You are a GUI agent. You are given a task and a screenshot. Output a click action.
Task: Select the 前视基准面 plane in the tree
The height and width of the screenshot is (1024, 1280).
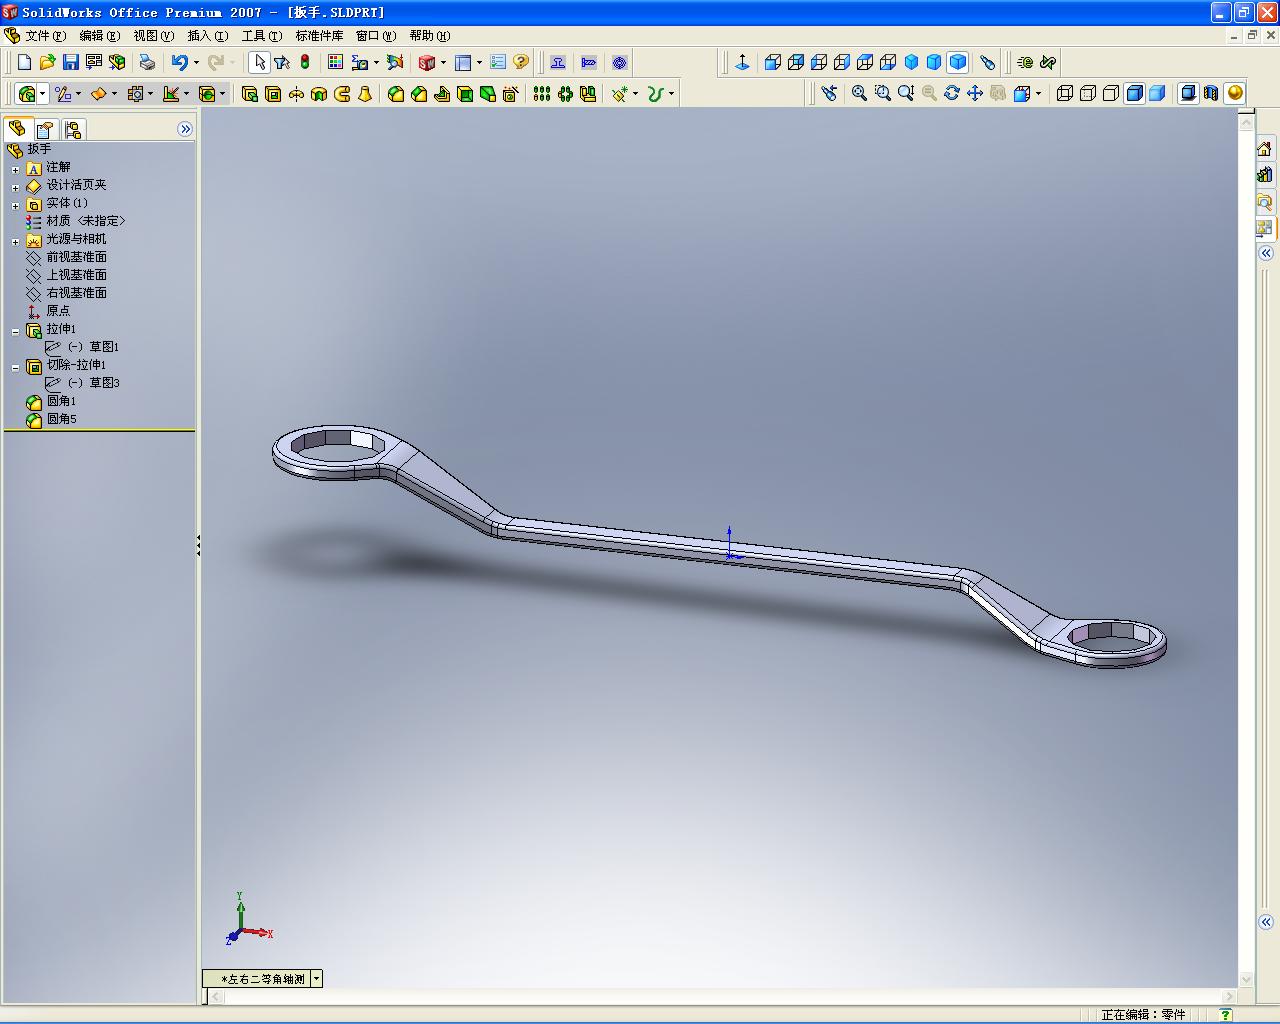click(x=76, y=257)
